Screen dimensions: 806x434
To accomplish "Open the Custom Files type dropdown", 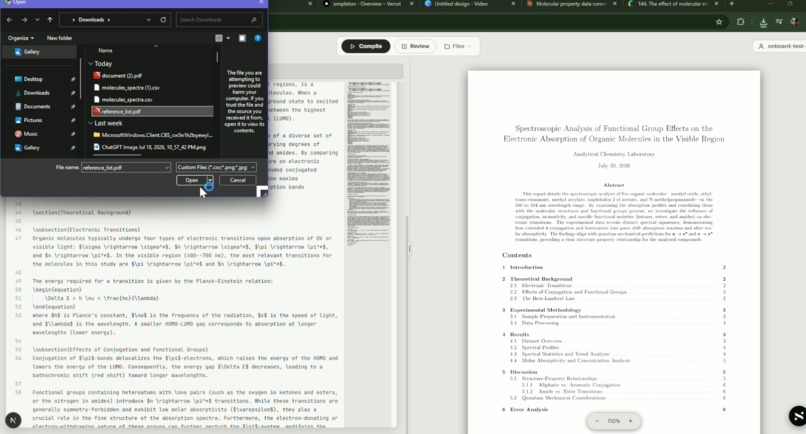I will pyautogui.click(x=216, y=167).
